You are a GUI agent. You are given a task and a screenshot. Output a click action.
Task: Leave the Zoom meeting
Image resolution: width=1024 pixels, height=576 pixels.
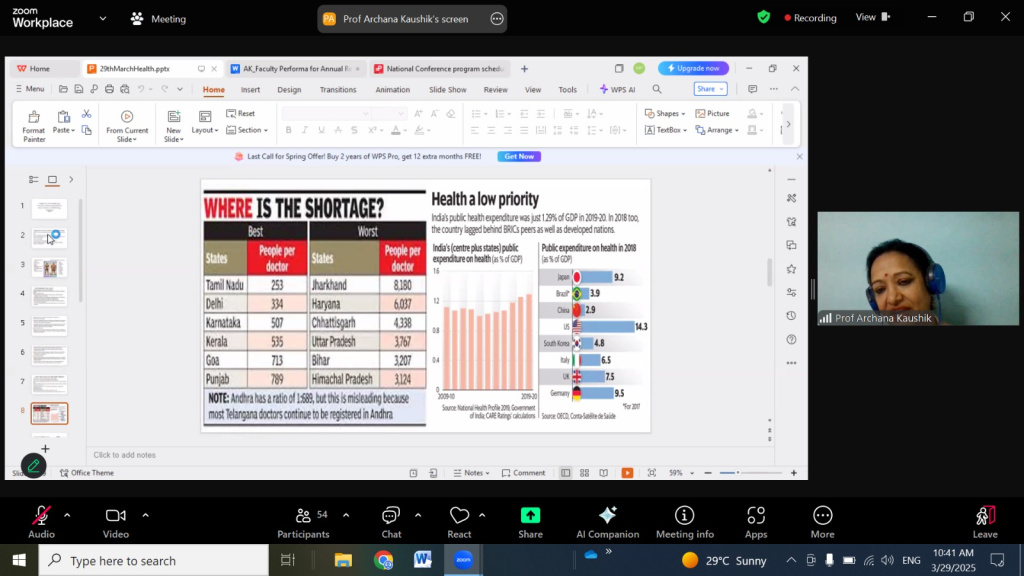coord(985,521)
